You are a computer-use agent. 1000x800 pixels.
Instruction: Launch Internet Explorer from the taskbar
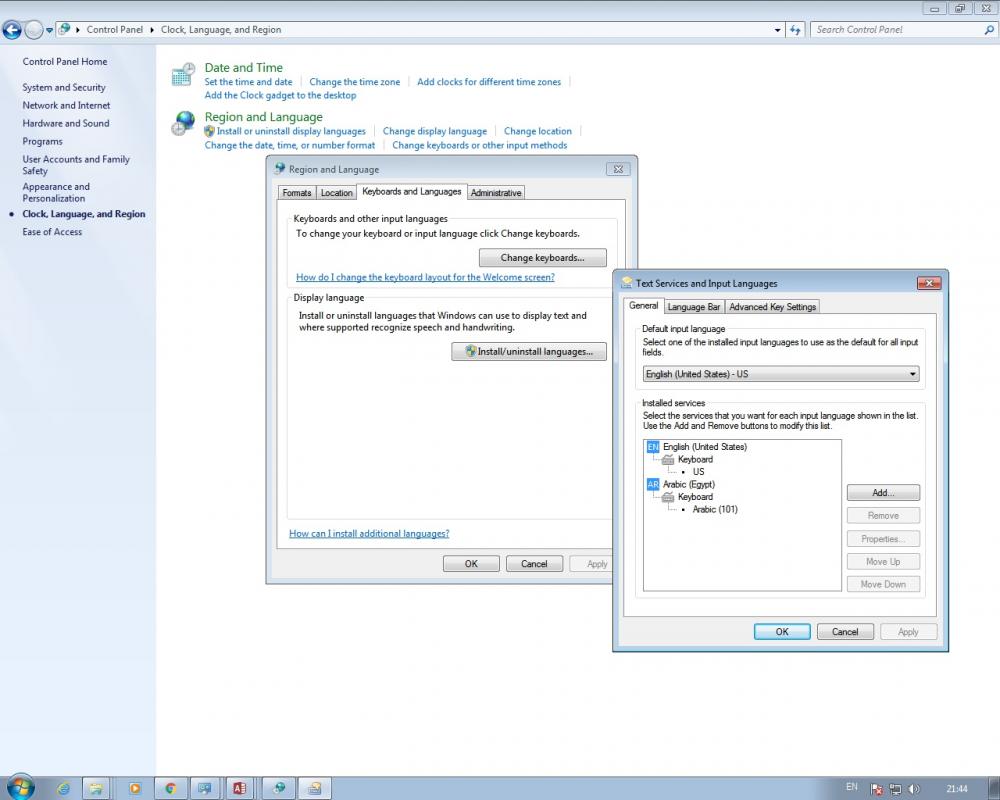(64, 789)
